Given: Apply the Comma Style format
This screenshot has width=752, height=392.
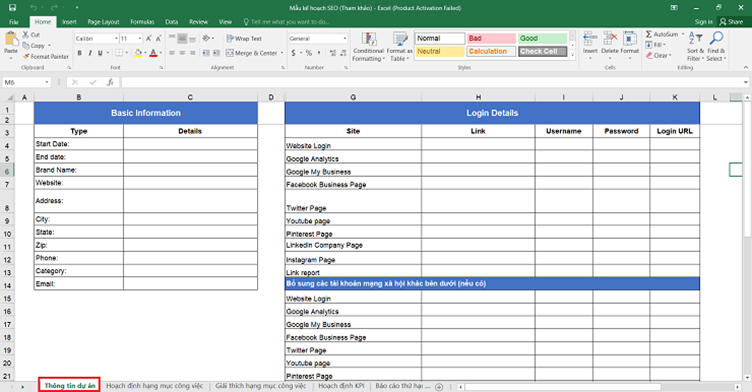Looking at the screenshot, I should coord(318,53).
